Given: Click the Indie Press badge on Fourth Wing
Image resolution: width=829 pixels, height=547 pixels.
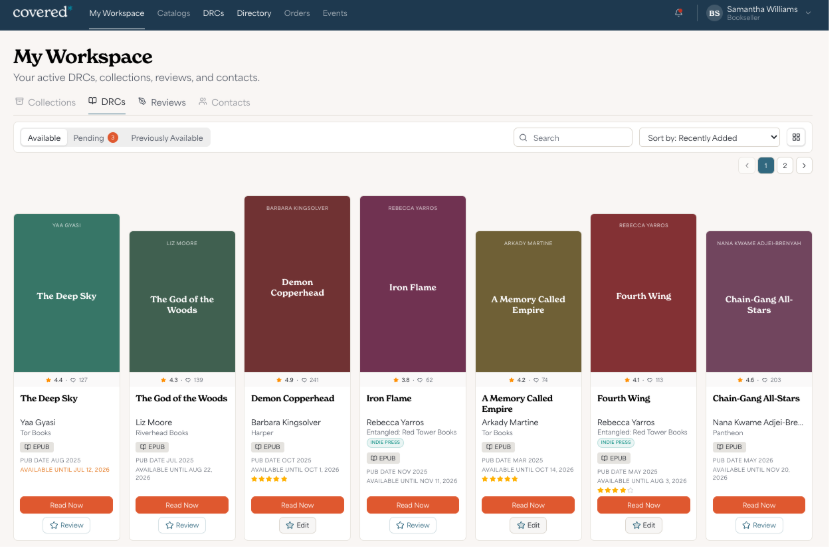Looking at the screenshot, I should (615, 442).
